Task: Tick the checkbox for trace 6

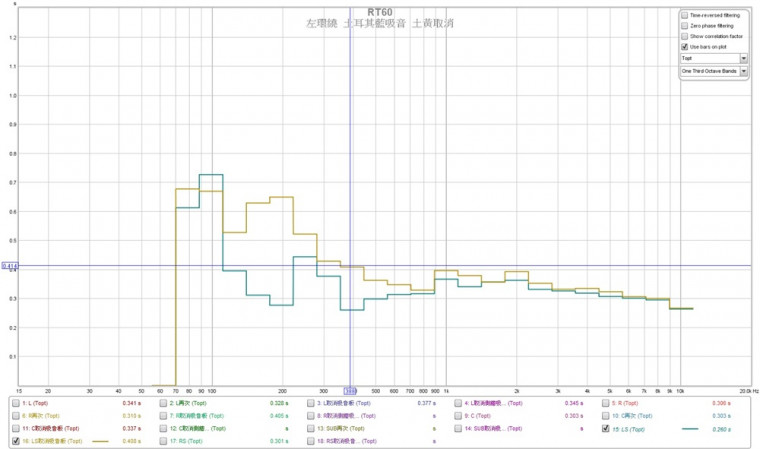Action: pos(16,416)
